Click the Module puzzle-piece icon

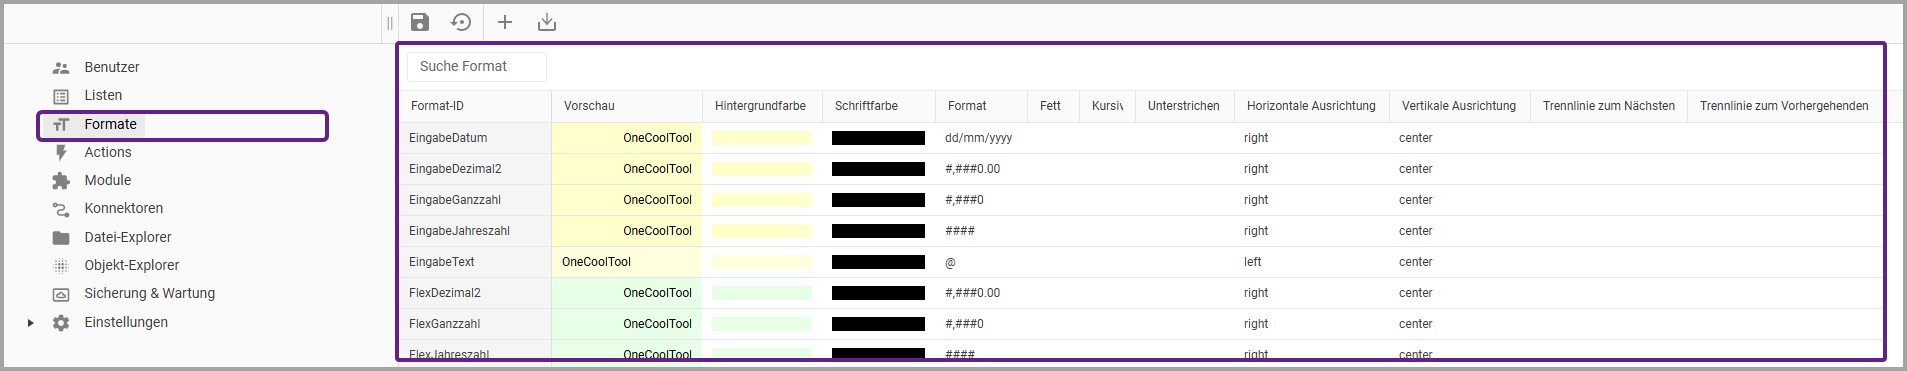61,181
